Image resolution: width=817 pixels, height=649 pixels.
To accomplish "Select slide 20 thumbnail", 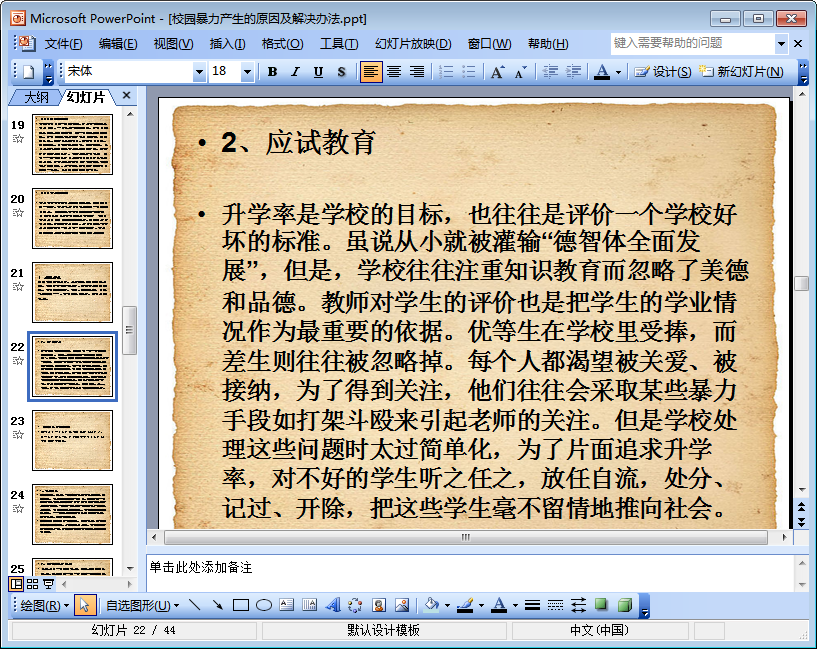I will 72,218.
